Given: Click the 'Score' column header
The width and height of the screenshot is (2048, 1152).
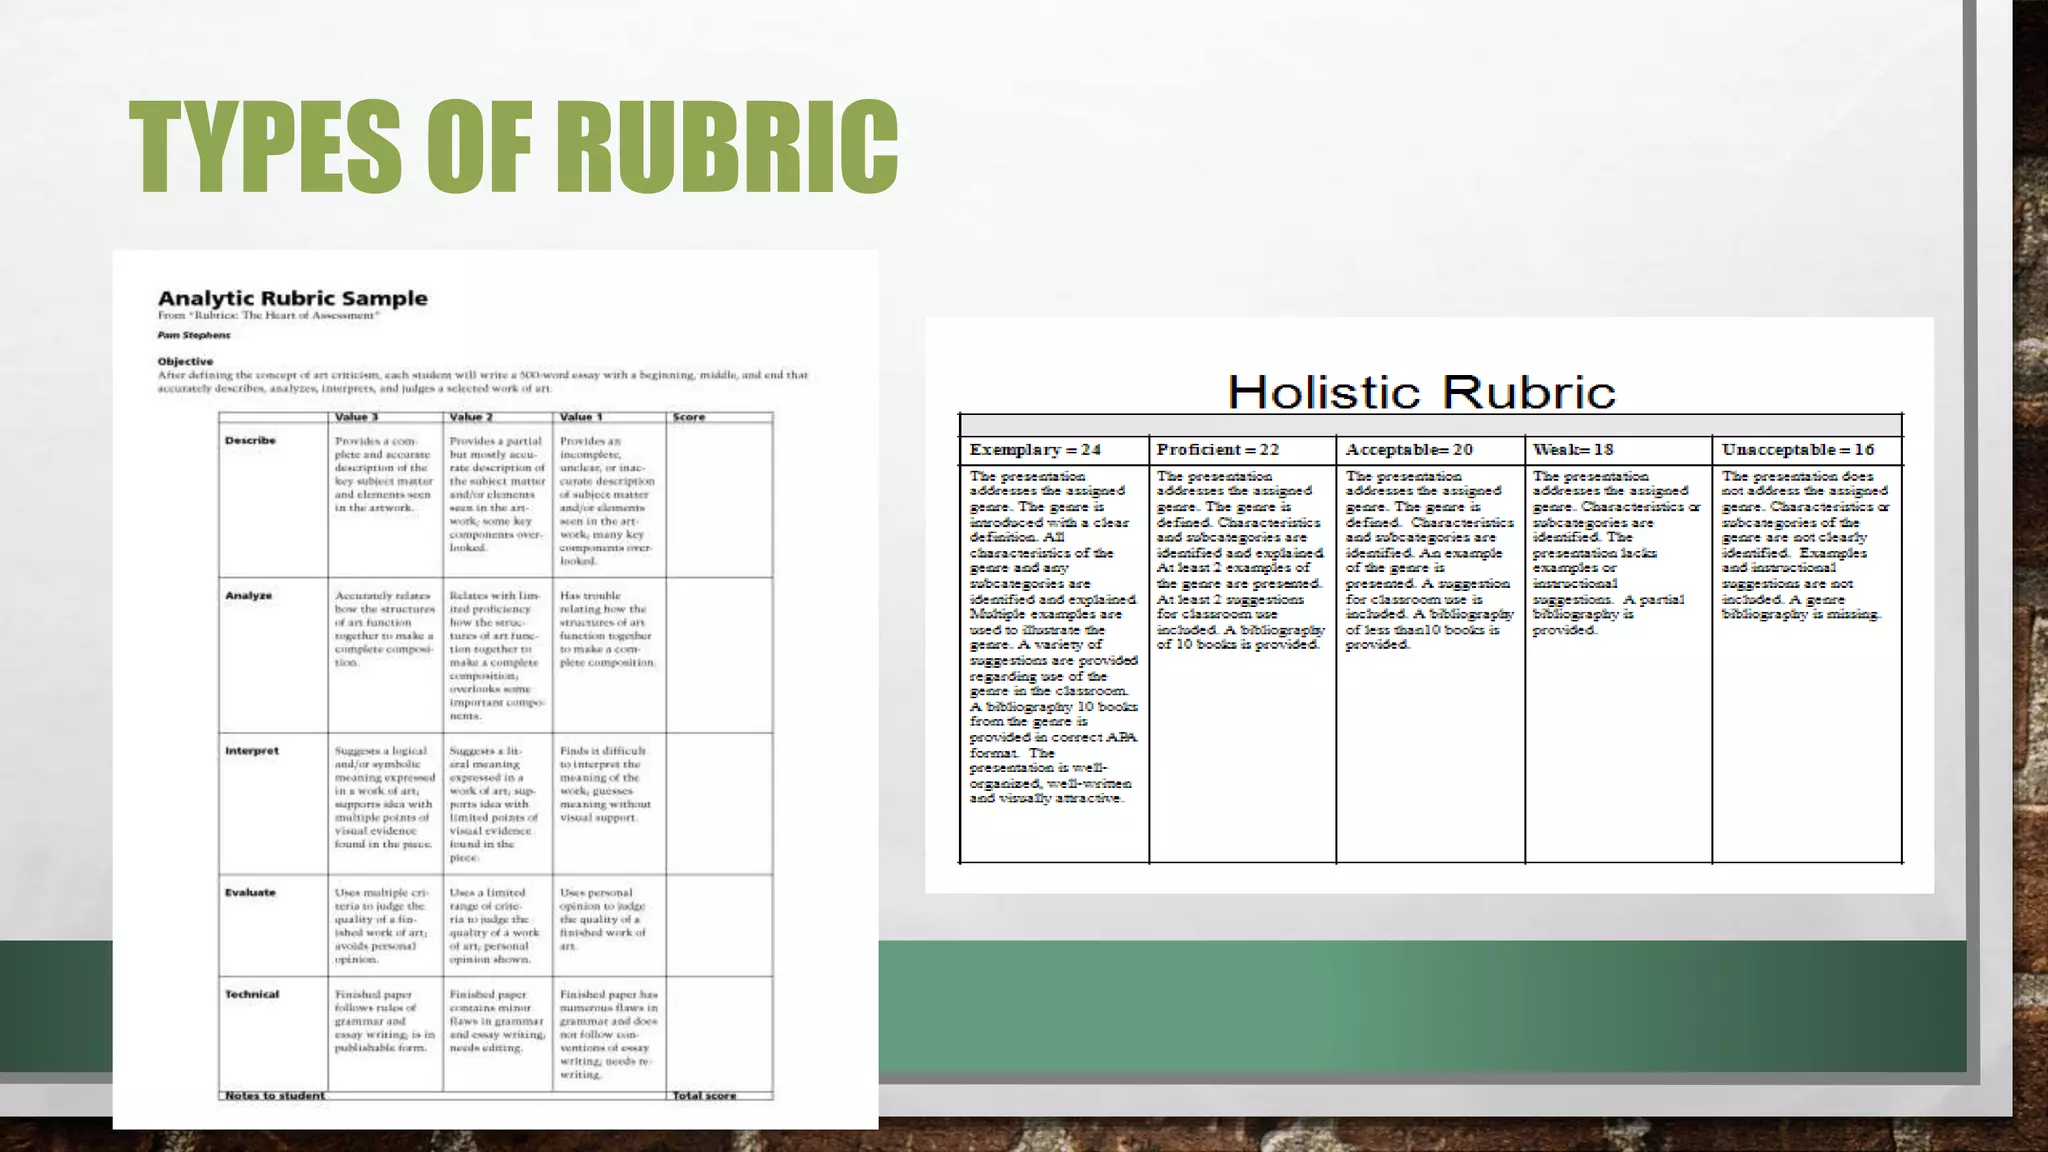Looking at the screenshot, I should 689,417.
